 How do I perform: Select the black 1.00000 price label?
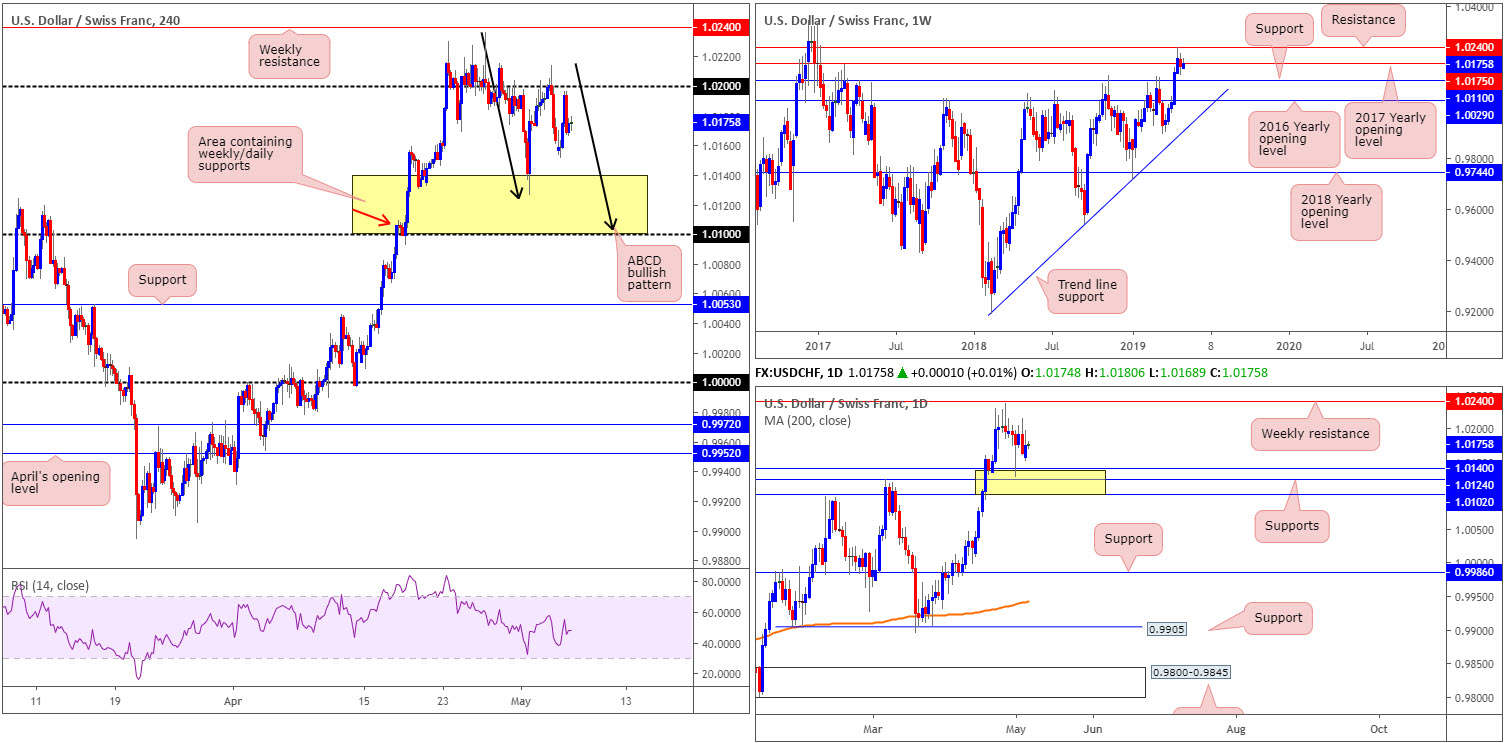[x=720, y=383]
